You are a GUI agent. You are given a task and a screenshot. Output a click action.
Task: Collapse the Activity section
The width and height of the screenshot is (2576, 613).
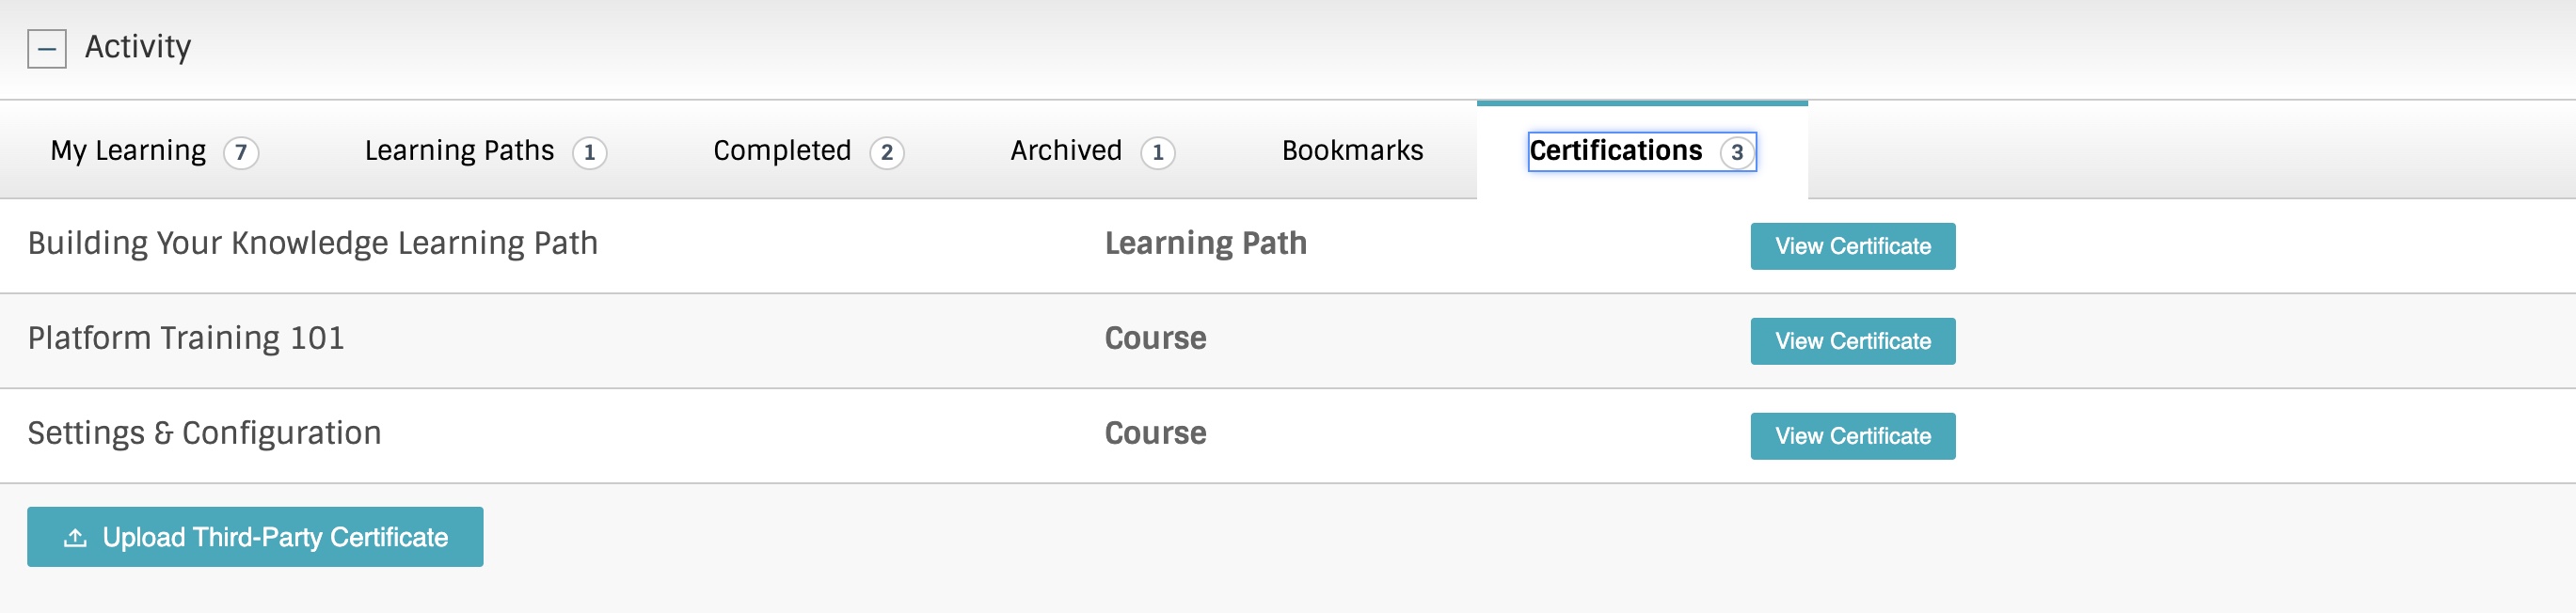click(x=47, y=48)
